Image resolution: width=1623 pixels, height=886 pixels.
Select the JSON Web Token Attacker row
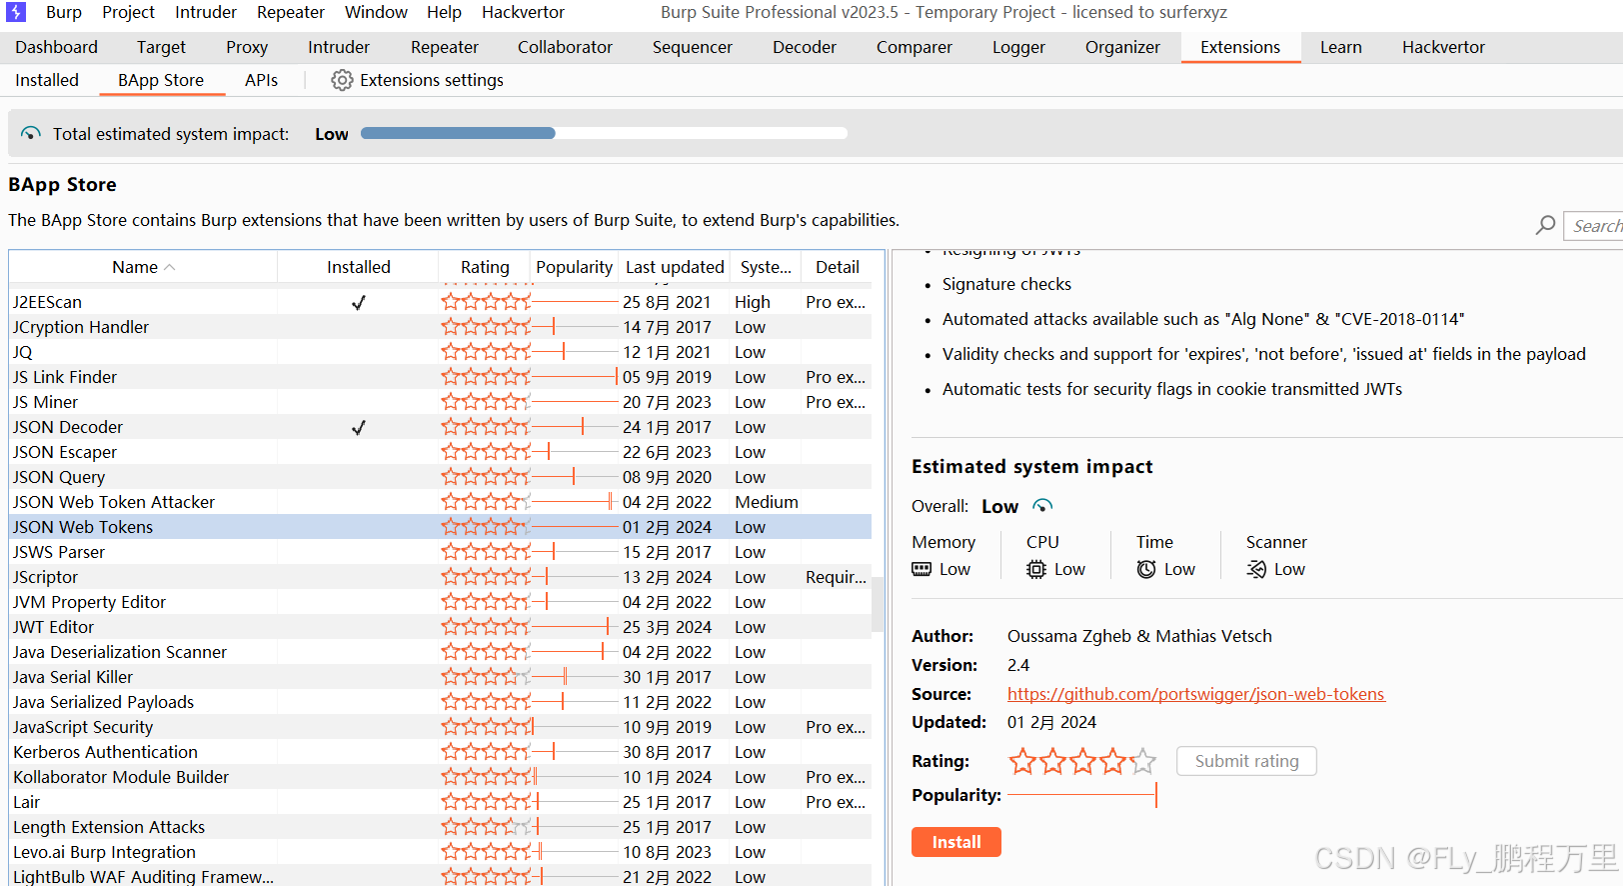coord(440,502)
